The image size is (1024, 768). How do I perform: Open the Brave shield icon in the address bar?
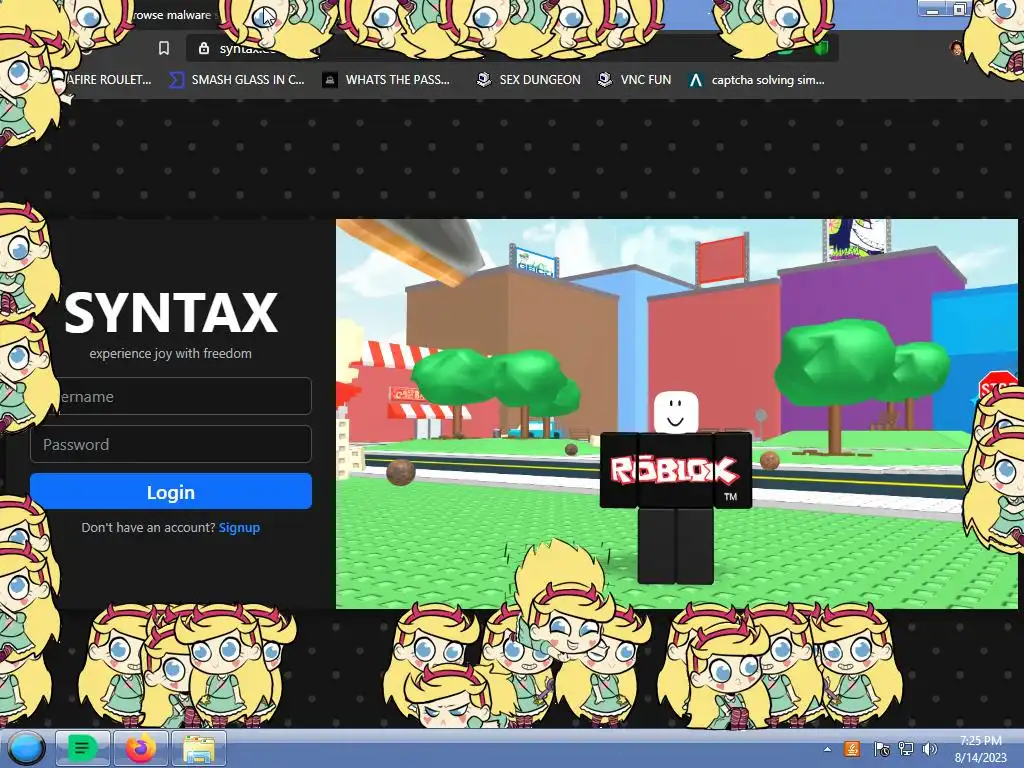[x=821, y=48]
